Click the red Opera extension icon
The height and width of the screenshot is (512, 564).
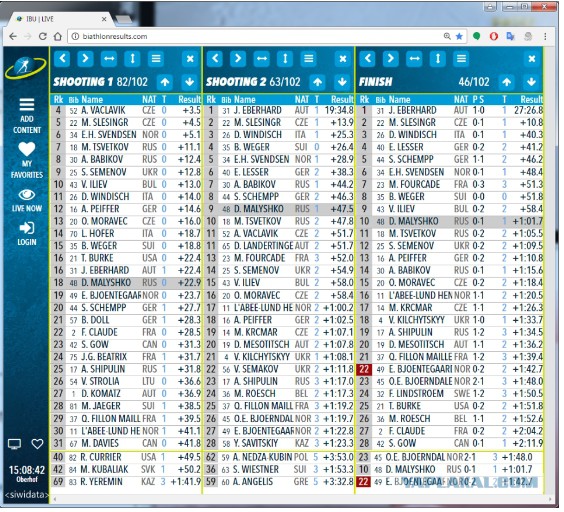(494, 36)
